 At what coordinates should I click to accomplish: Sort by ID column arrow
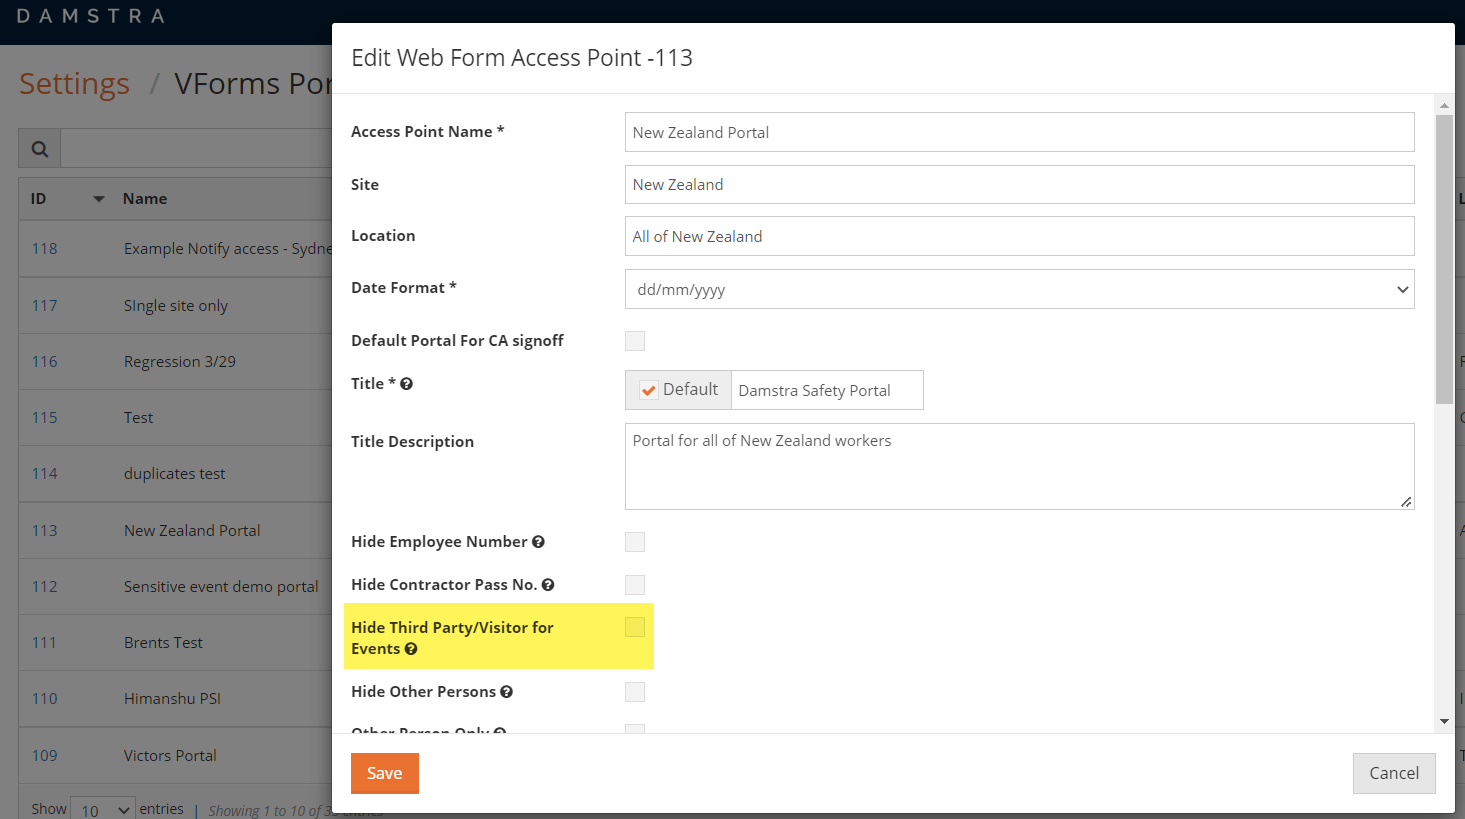point(99,199)
